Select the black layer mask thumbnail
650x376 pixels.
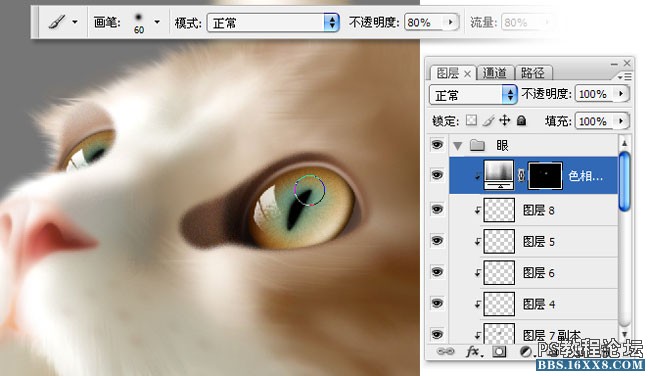(x=545, y=175)
